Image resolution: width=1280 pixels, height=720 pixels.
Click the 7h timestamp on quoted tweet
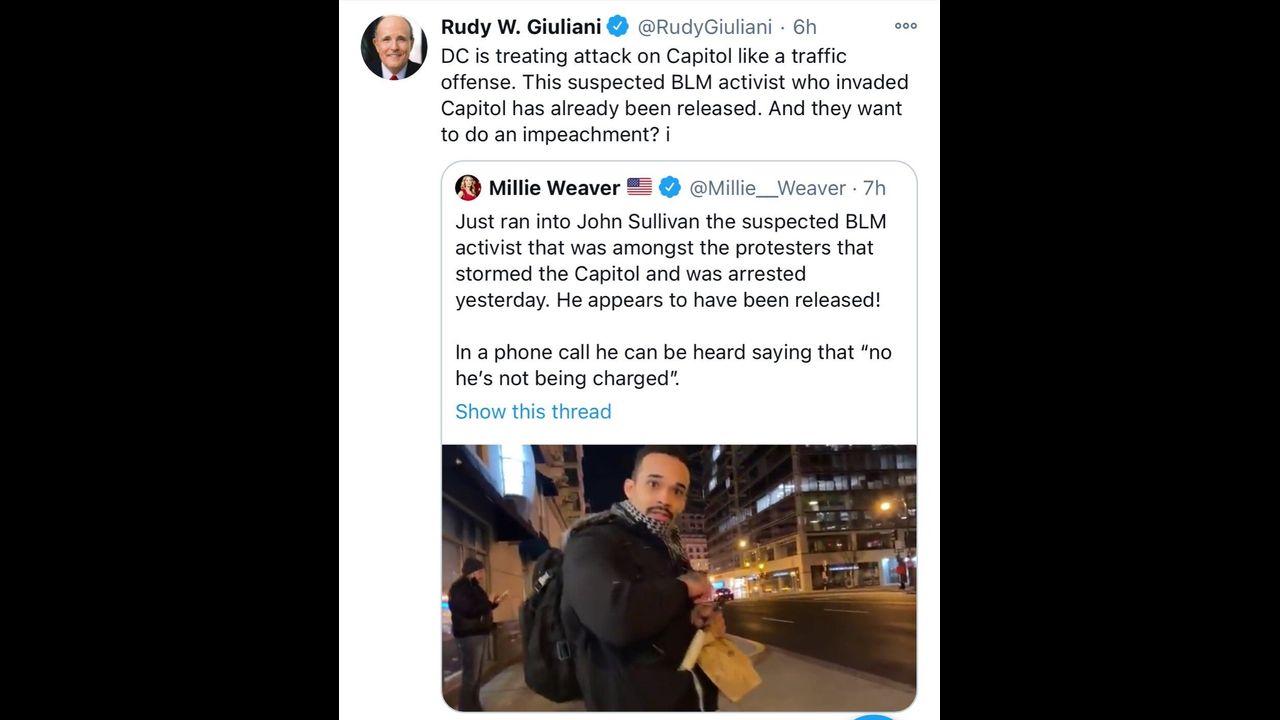[874, 187]
